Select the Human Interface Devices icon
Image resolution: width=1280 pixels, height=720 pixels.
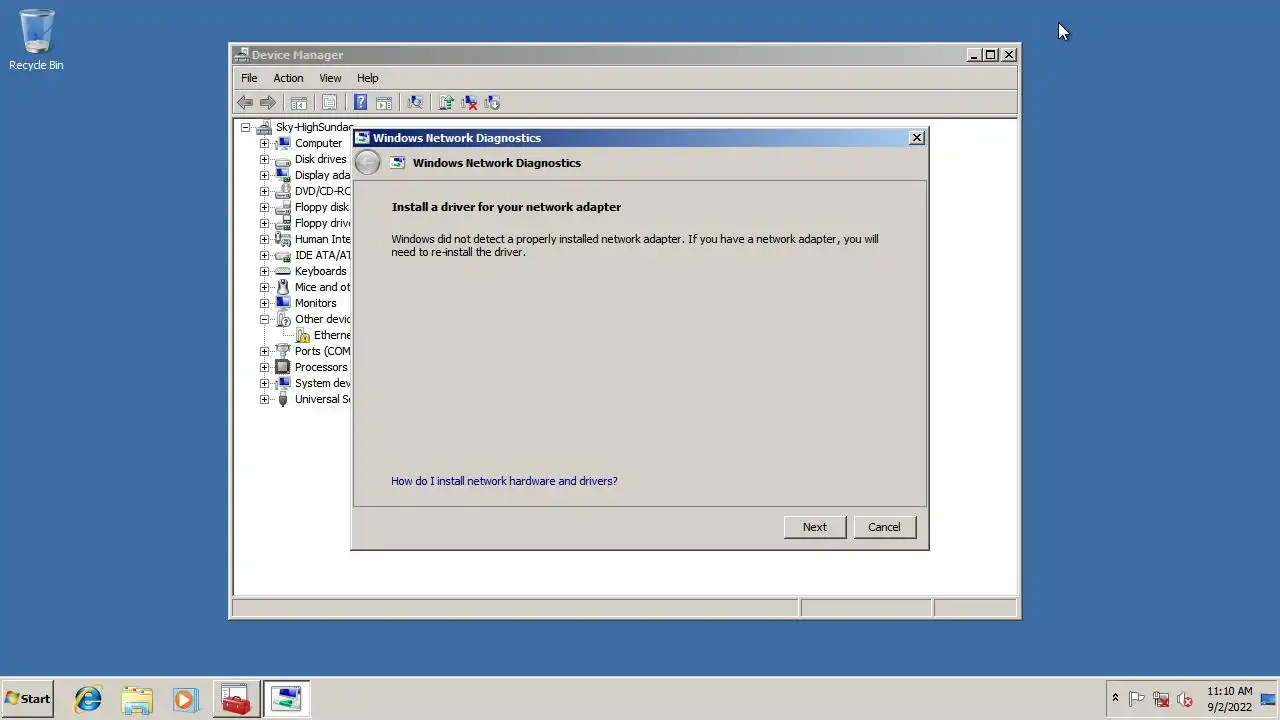point(283,239)
